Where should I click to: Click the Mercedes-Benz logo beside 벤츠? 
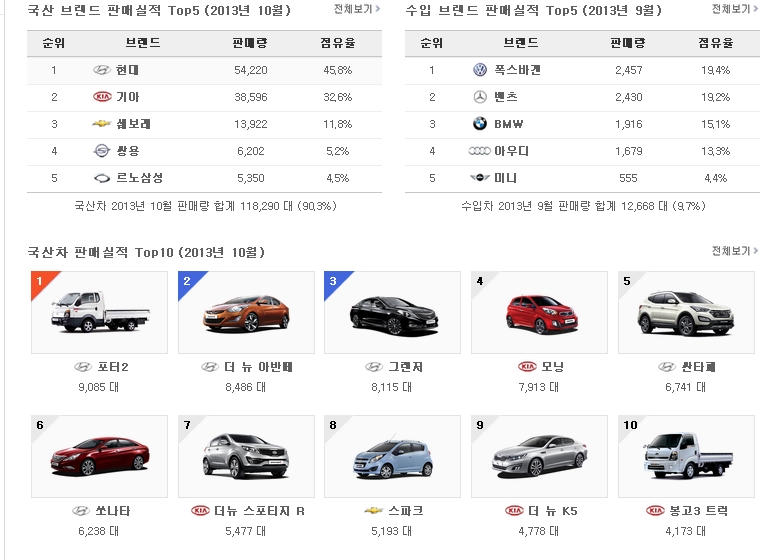pyautogui.click(x=479, y=97)
